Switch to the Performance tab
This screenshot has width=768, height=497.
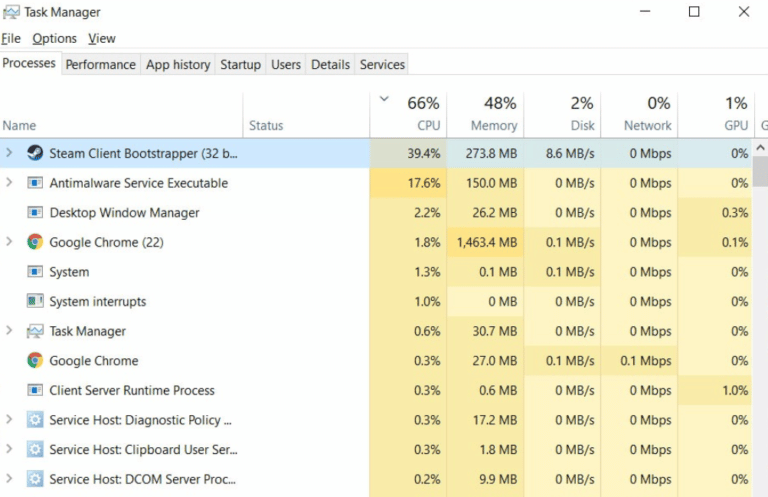(x=100, y=65)
